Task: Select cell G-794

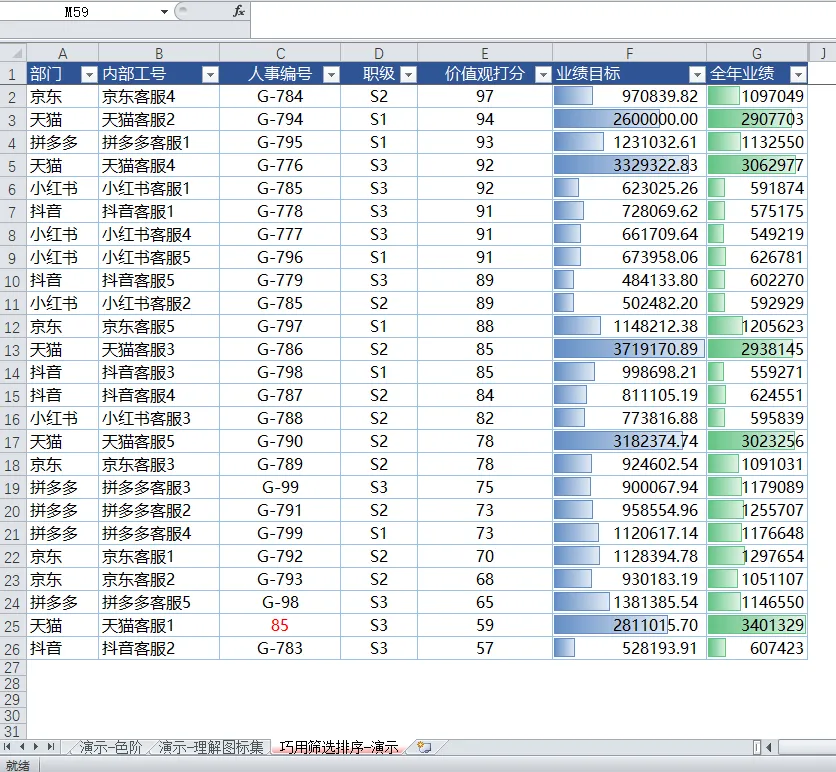Action: 280,119
